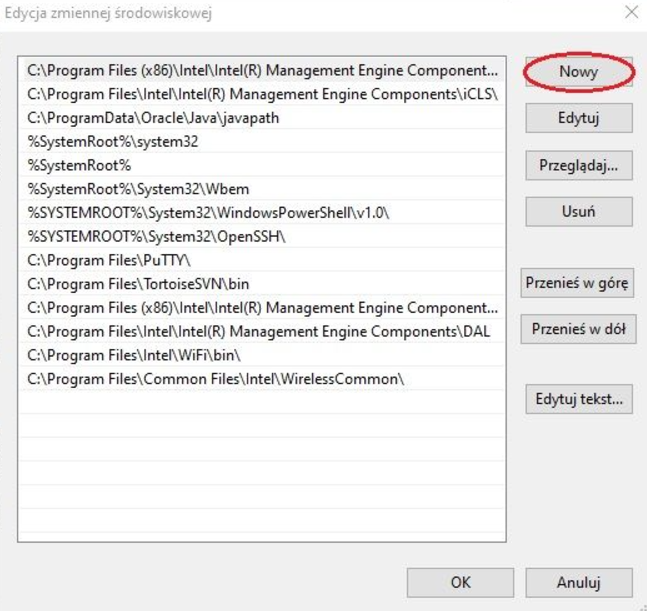Open the Przeglądaj... folder browser
Screen dimensions: 647x611
click(x=578, y=165)
